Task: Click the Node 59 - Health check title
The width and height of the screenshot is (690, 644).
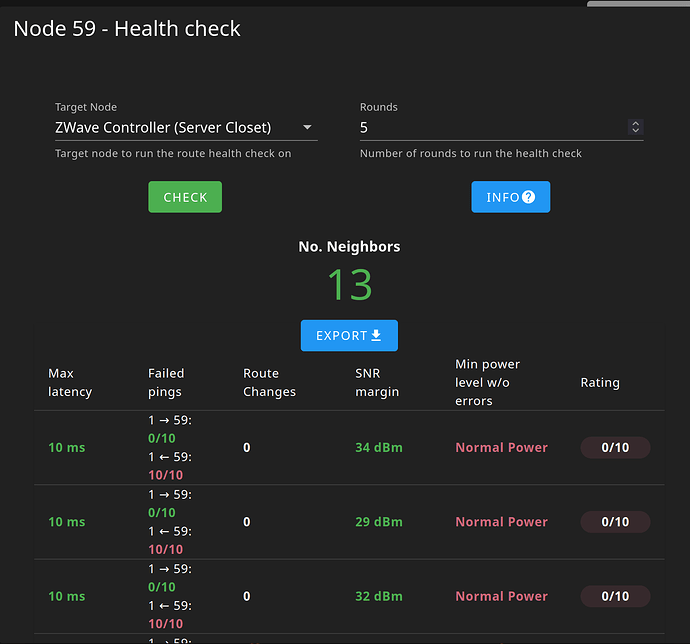Action: [x=127, y=28]
